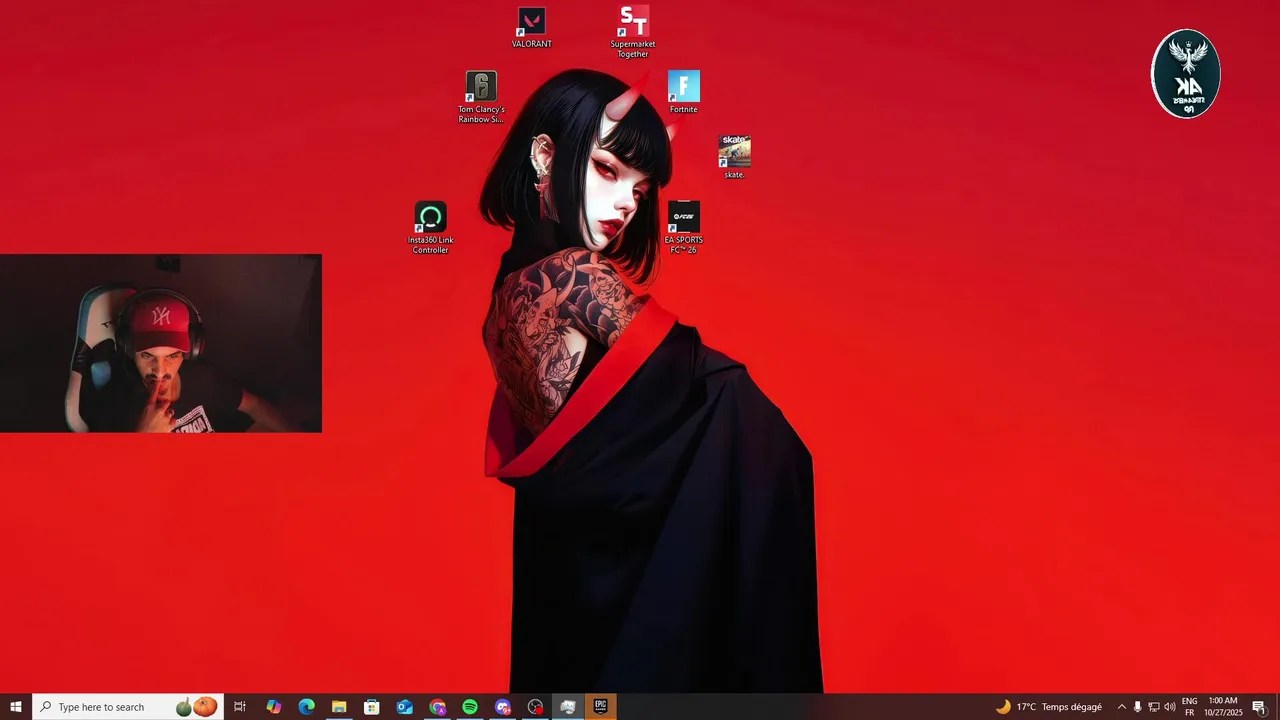
Task: Select the Tom Clancy's Rainbow Six shortcut
Action: (481, 97)
